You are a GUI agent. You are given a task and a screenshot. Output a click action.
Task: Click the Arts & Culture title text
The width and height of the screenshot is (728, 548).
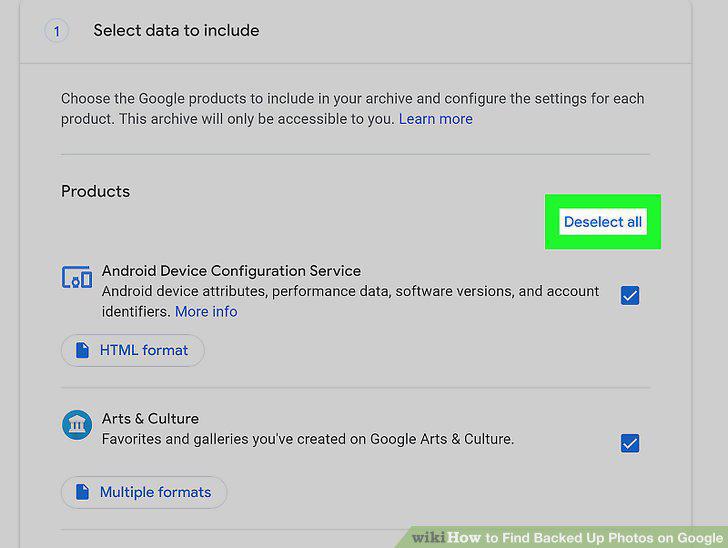(150, 418)
